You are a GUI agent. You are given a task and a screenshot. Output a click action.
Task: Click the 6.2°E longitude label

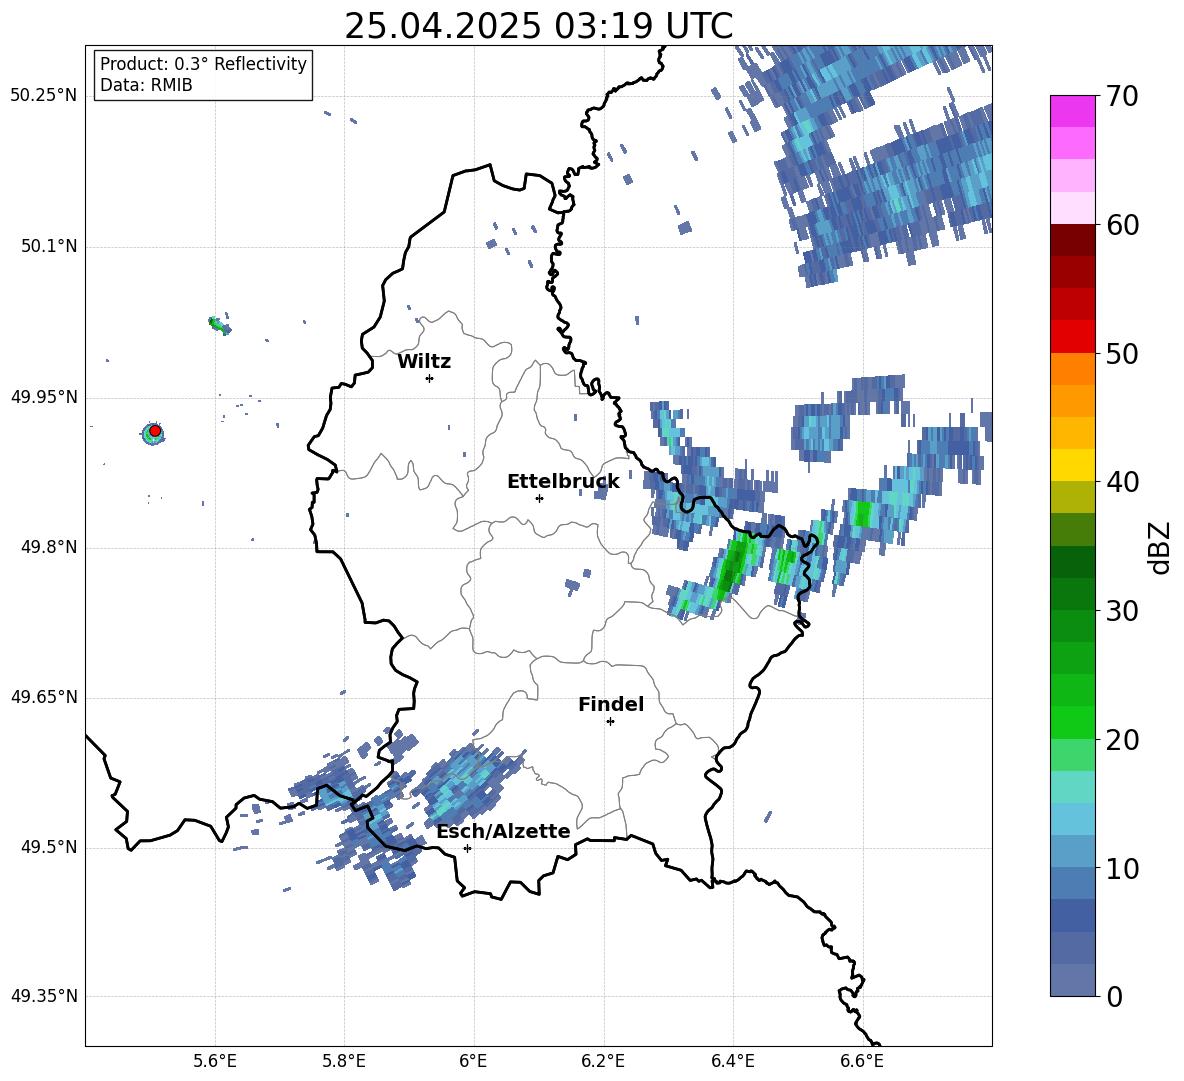pos(603,1061)
